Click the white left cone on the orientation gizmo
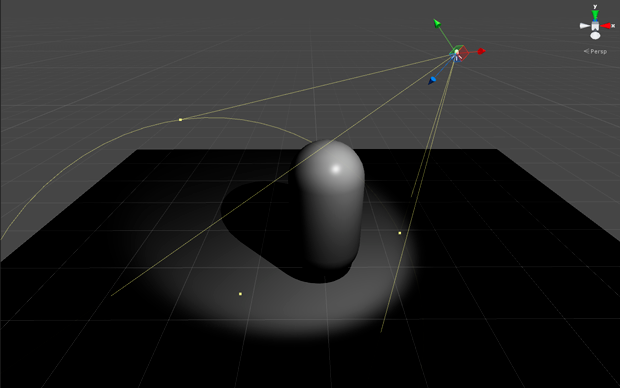The width and height of the screenshot is (620, 388). (585, 26)
